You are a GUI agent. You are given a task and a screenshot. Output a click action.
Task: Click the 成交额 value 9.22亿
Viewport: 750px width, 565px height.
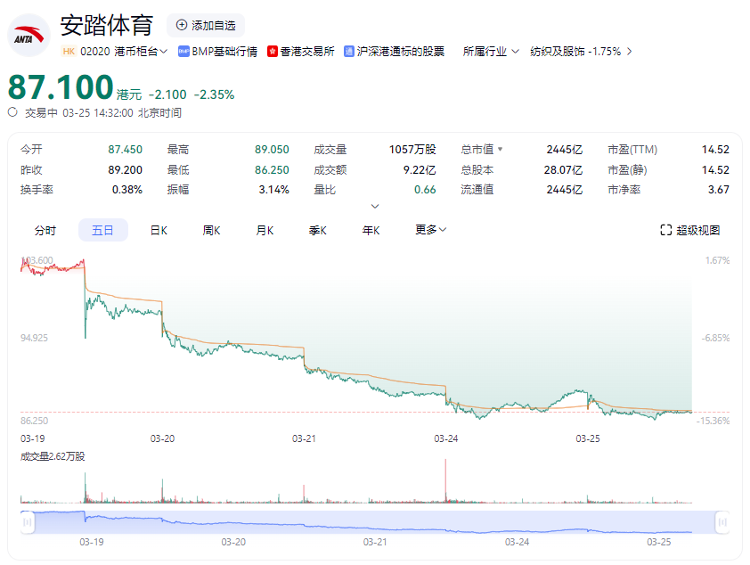[419, 170]
